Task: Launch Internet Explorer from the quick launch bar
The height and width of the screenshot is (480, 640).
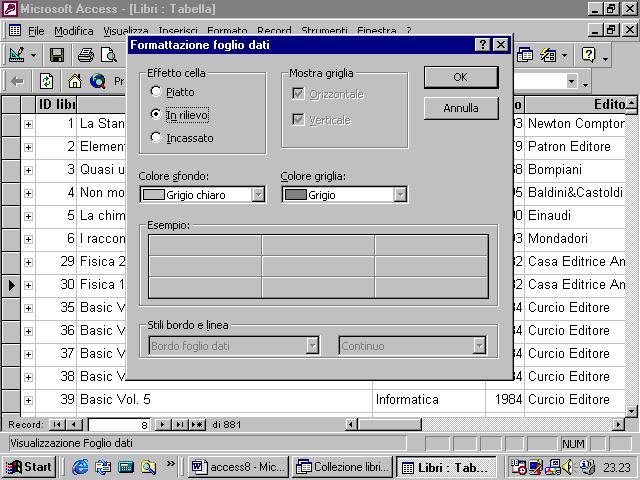Action: click(80, 467)
